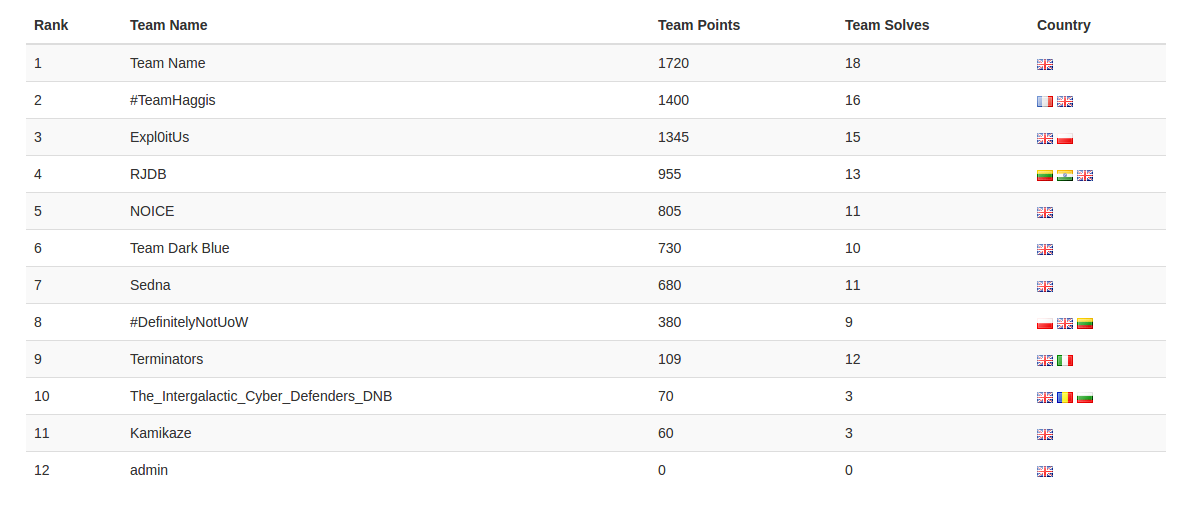Click the Country column header
The width and height of the screenshot is (1185, 506).
pyautogui.click(x=1064, y=25)
